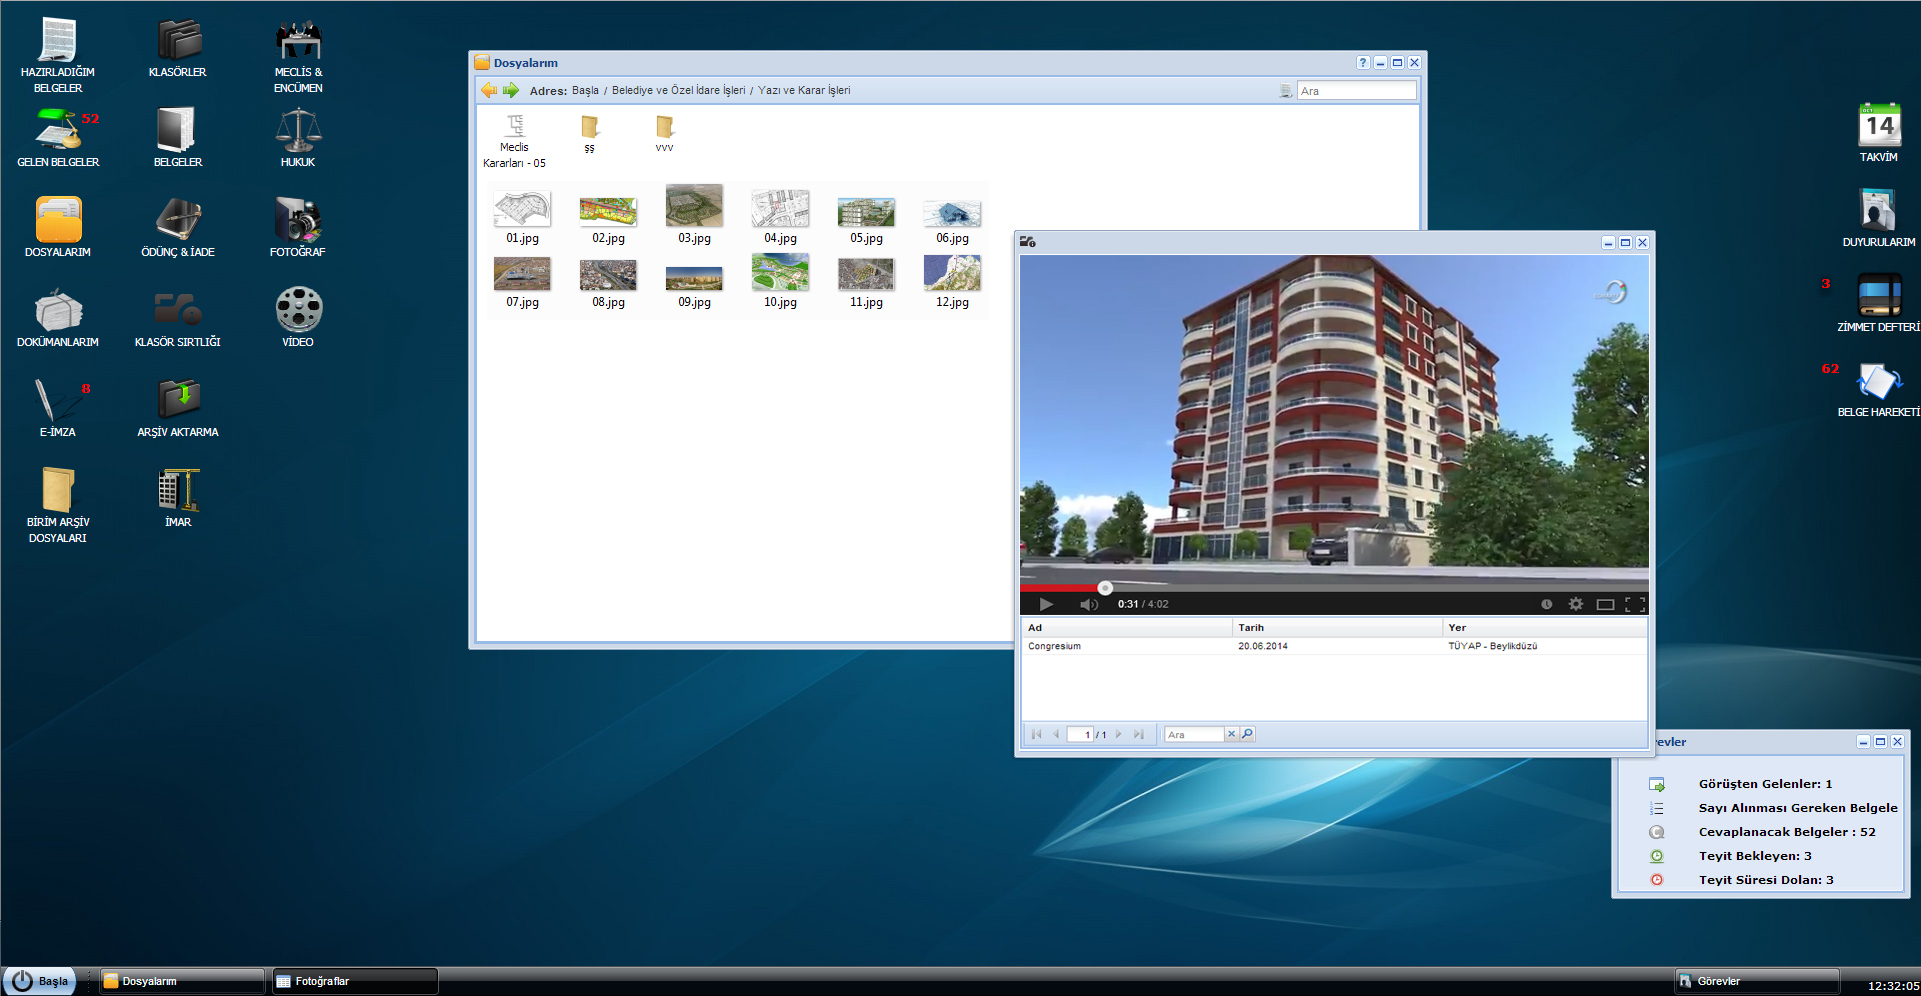Viewport: 1921px width, 996px height.
Task: Go to last page in video list
Action: coord(1138,734)
